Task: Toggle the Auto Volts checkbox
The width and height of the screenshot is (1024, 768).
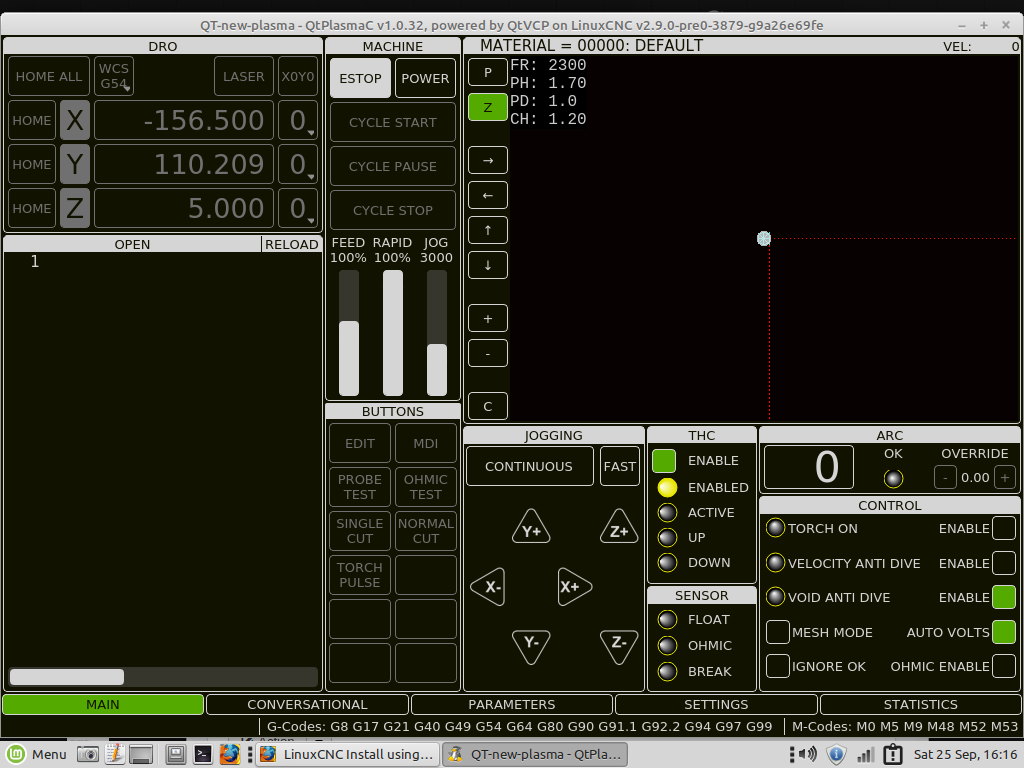Action: 1004,632
